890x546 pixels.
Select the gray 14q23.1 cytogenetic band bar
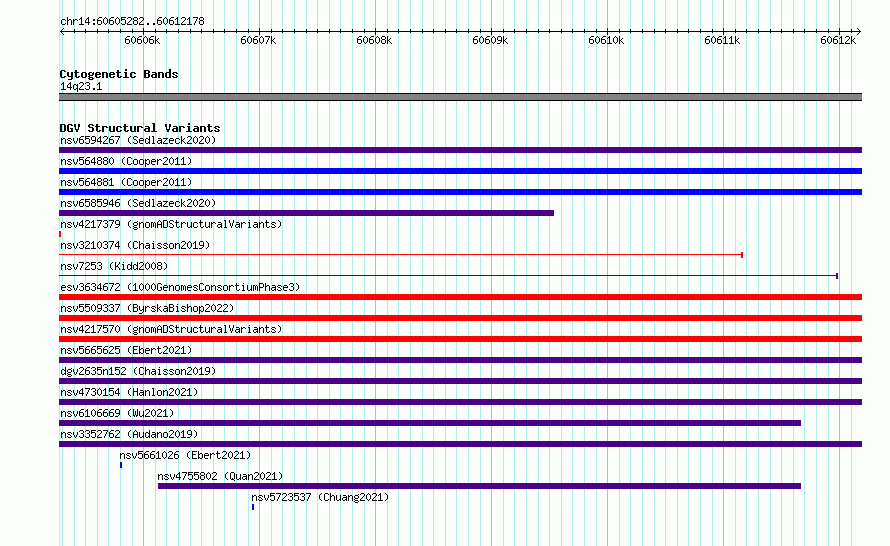460,97
